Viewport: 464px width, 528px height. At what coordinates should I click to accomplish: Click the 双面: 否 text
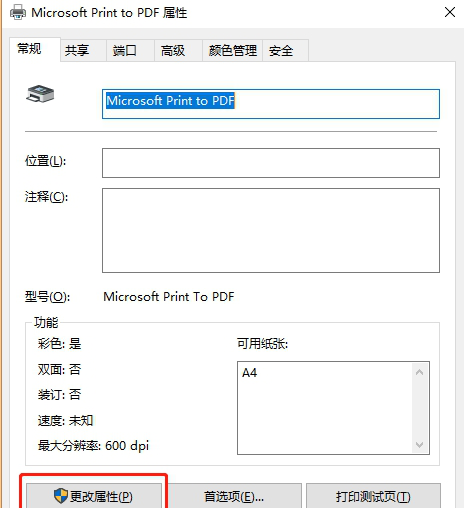tap(60, 369)
